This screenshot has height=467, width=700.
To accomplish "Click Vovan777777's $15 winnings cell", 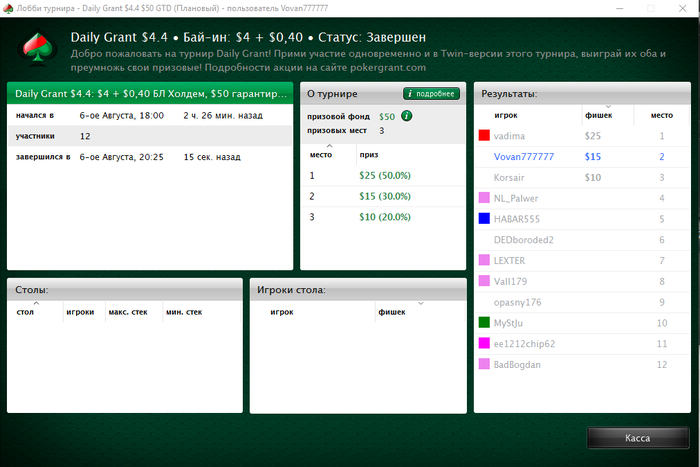I will click(x=592, y=157).
